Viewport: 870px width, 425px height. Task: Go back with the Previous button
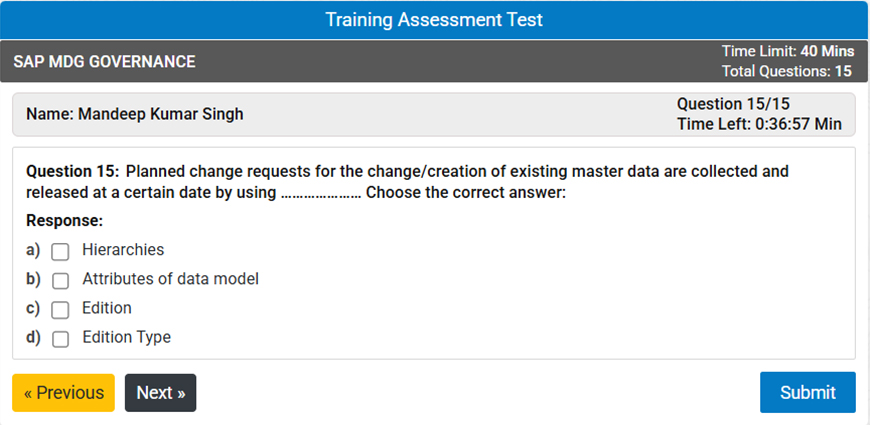click(63, 393)
